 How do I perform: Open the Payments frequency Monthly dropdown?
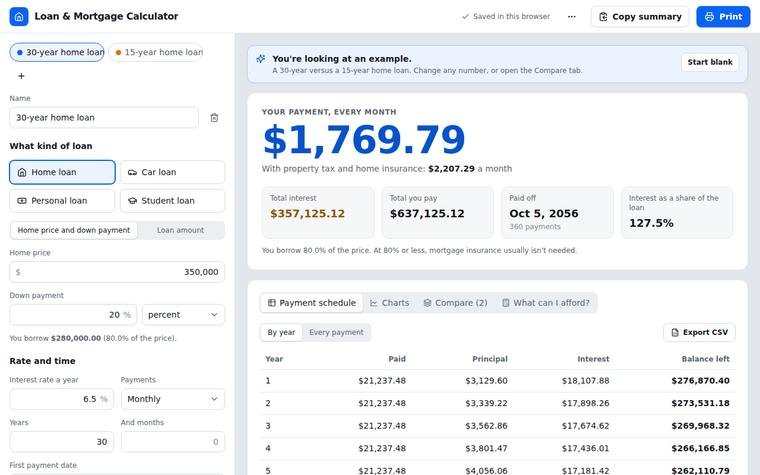tap(173, 399)
